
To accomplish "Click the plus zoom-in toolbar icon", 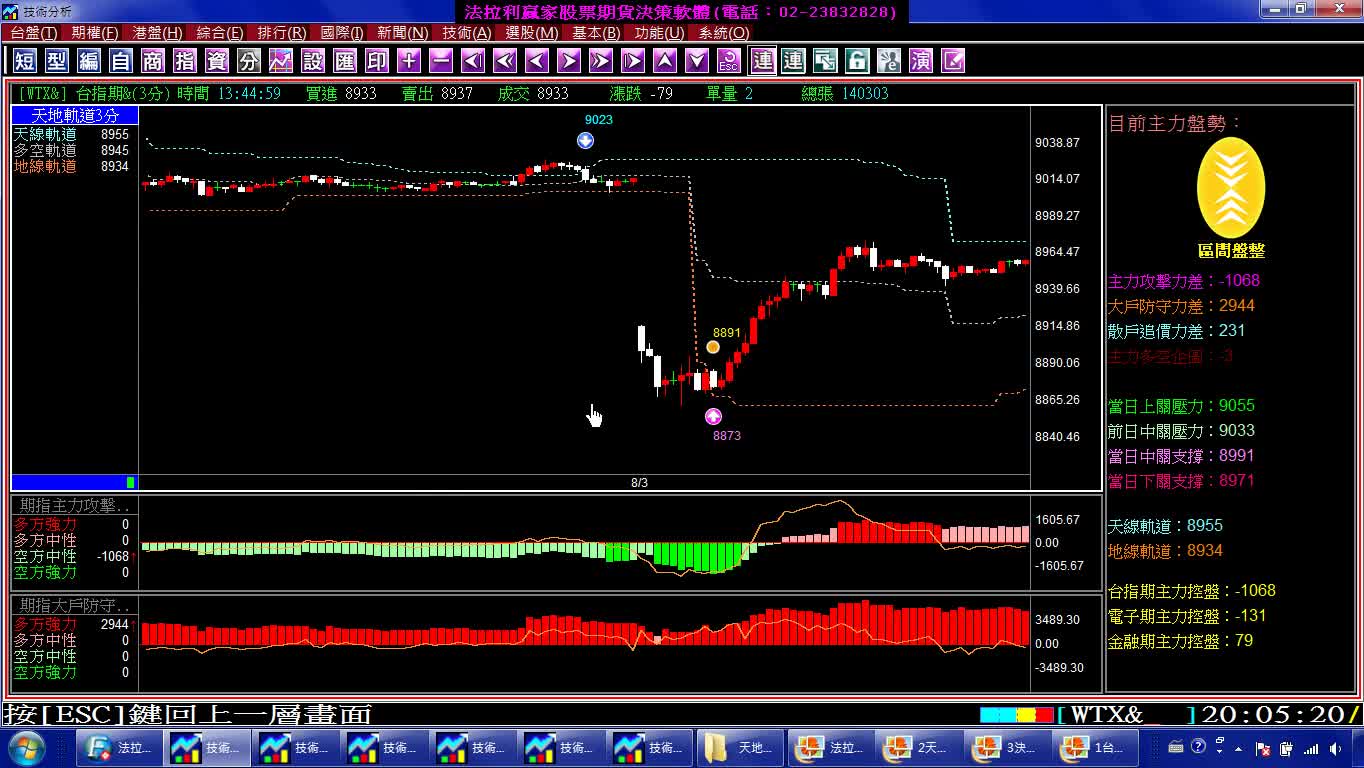I will 409,61.
